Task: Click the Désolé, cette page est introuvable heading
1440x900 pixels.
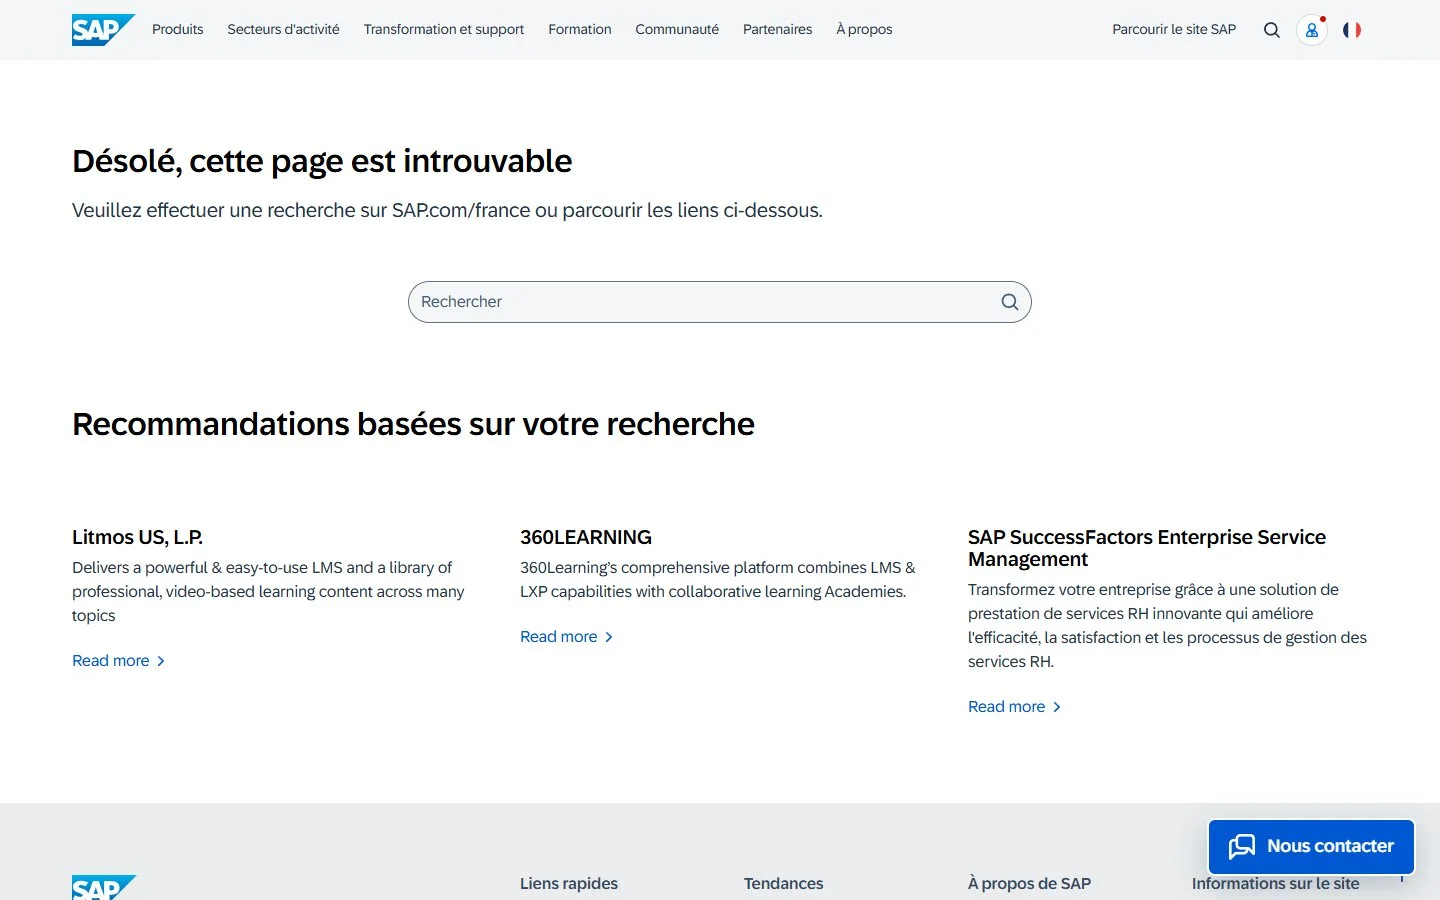Action: tap(322, 161)
